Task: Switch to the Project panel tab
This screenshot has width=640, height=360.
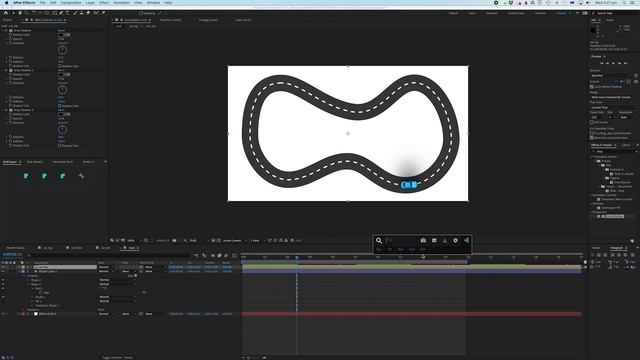Action: click(7, 20)
